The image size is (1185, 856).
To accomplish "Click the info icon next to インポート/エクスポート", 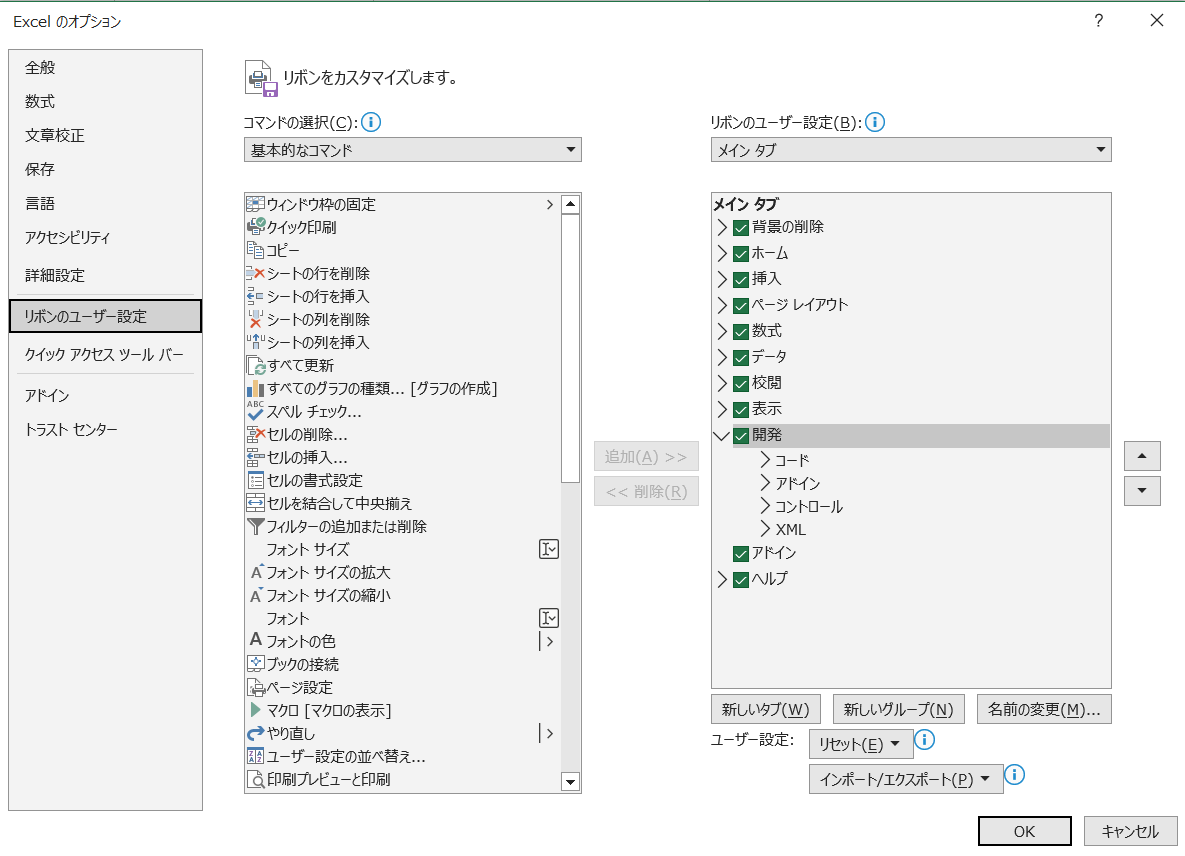I will click(x=1015, y=774).
